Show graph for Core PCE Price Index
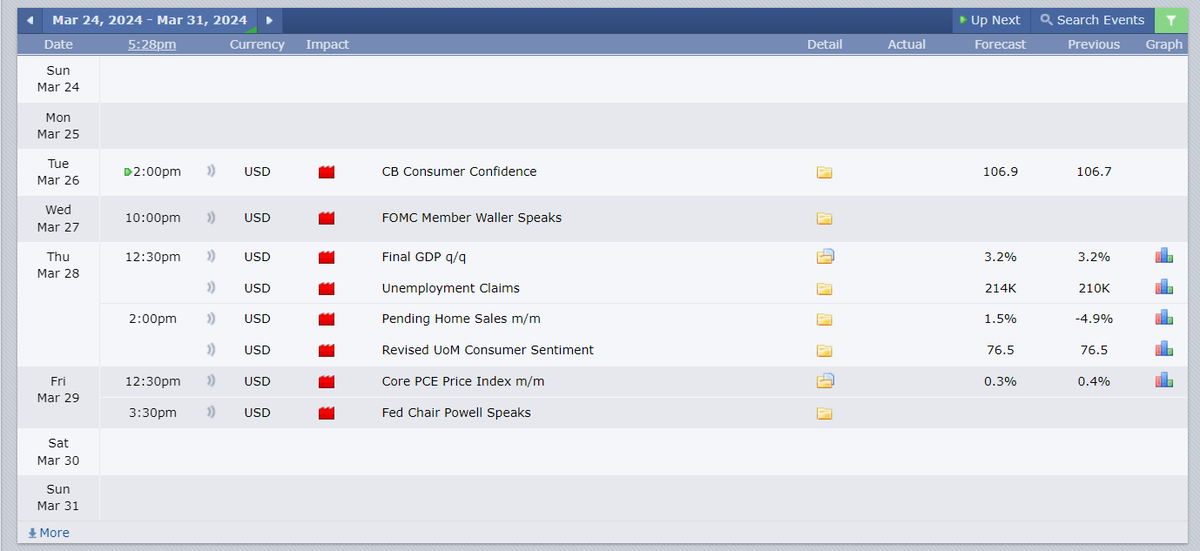Image resolution: width=1200 pixels, height=551 pixels. 1164,380
